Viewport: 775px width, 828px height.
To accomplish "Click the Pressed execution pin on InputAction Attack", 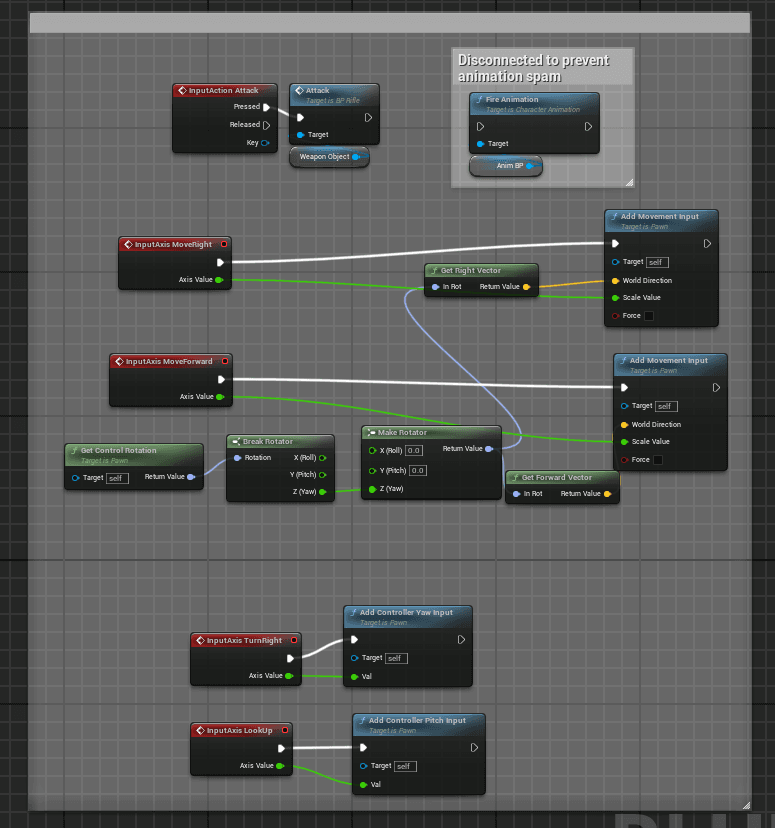I will click(267, 107).
